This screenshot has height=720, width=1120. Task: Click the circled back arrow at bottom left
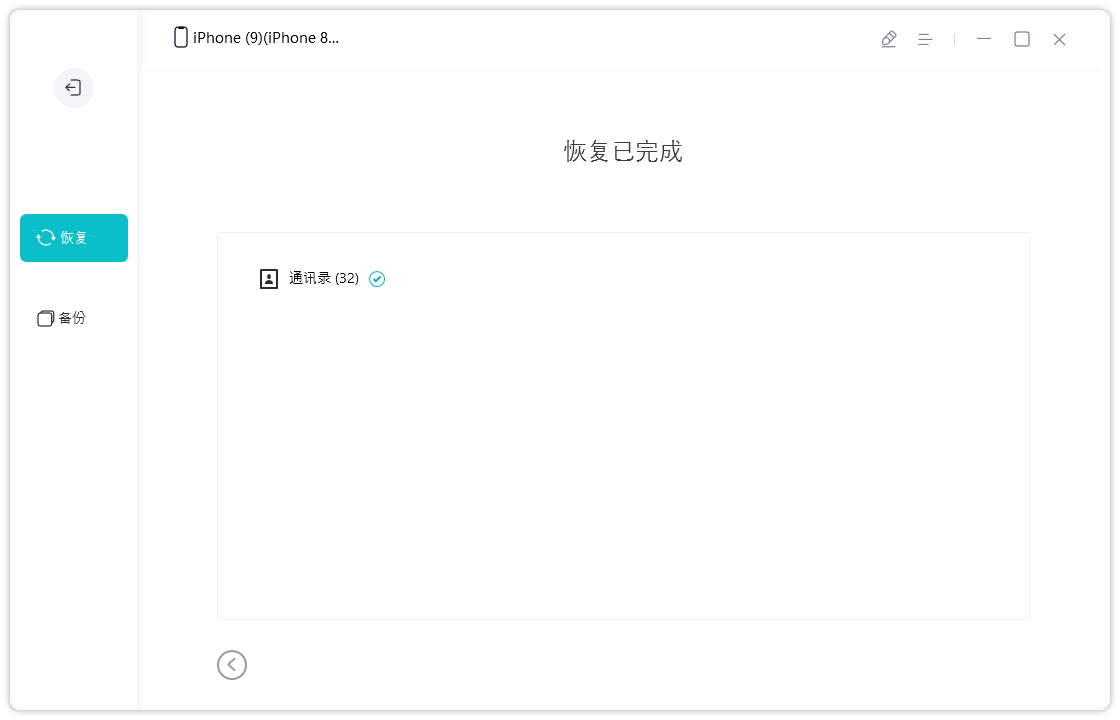coord(232,665)
